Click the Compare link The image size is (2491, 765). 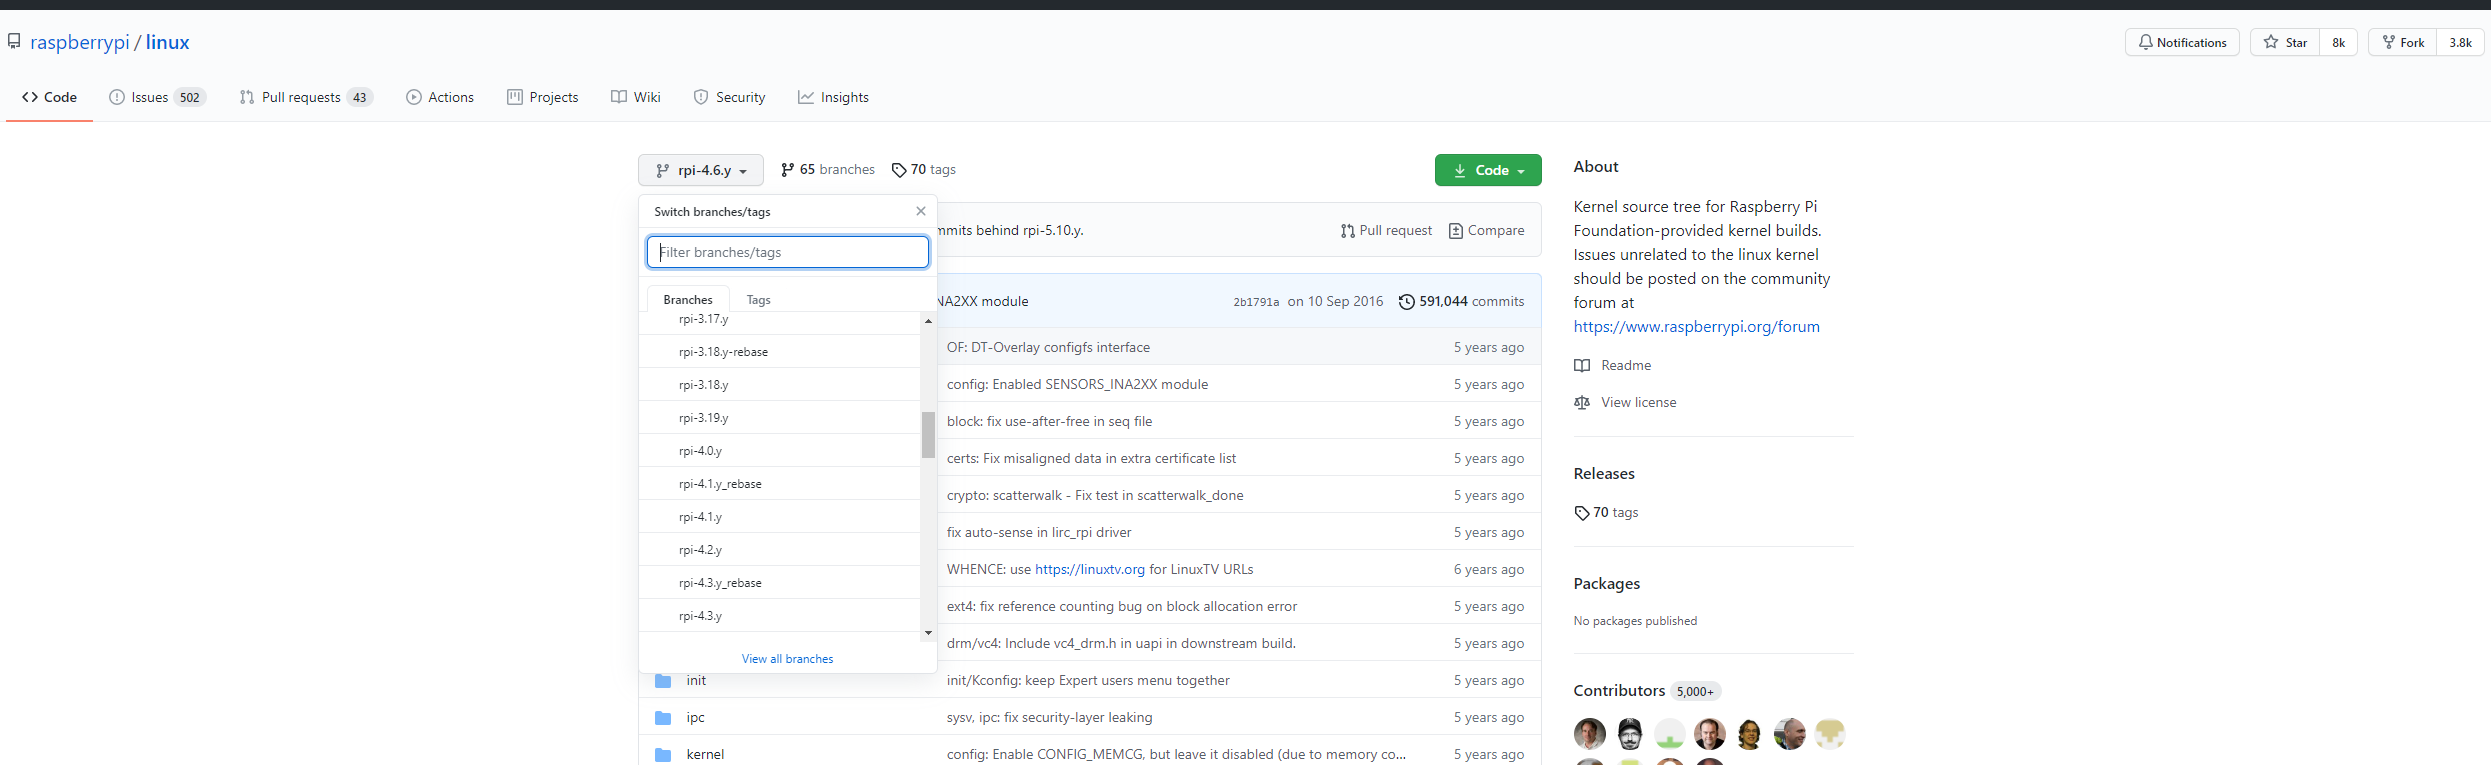pos(1486,230)
